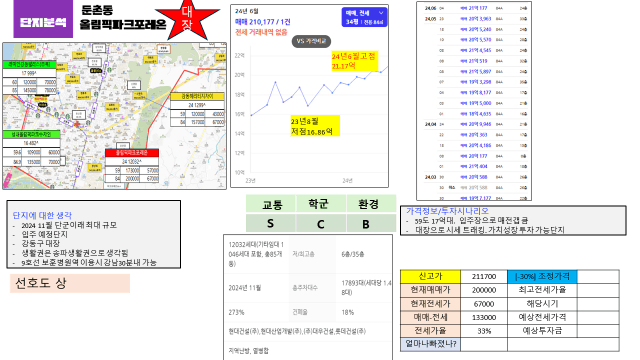The image size is (640, 360).
Task: Click the 선호도 상 box
Action: click(70, 283)
